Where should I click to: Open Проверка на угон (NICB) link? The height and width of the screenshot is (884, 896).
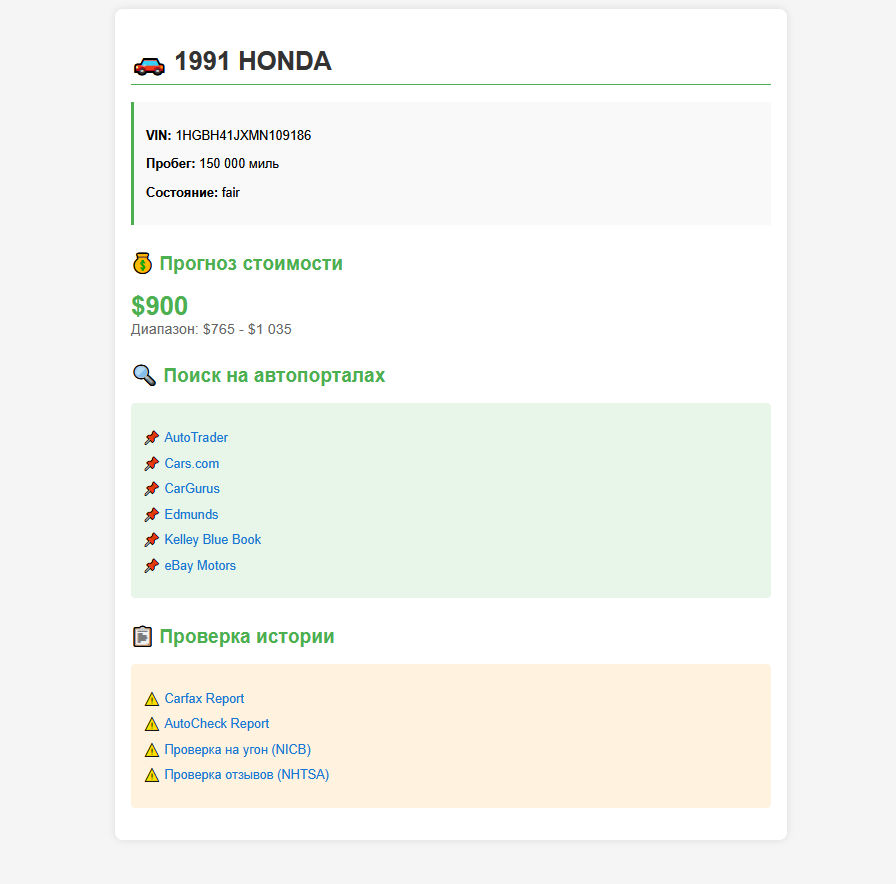238,749
